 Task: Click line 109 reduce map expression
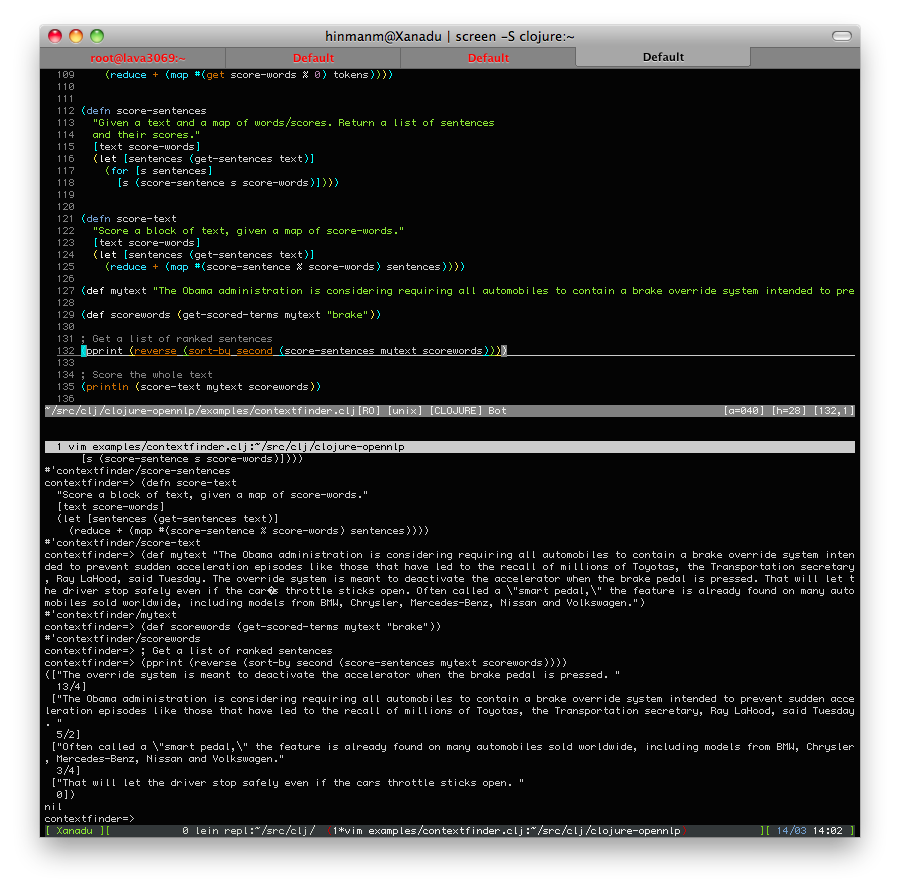tap(249, 75)
